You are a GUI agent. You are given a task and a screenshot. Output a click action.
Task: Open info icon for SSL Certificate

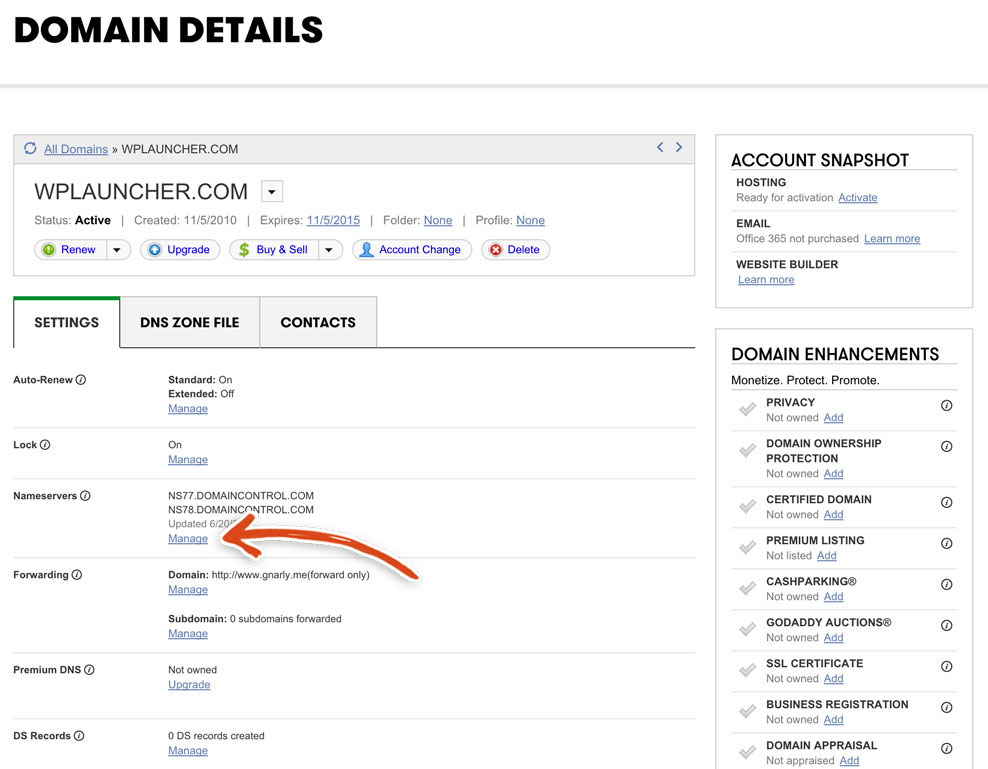click(x=946, y=666)
